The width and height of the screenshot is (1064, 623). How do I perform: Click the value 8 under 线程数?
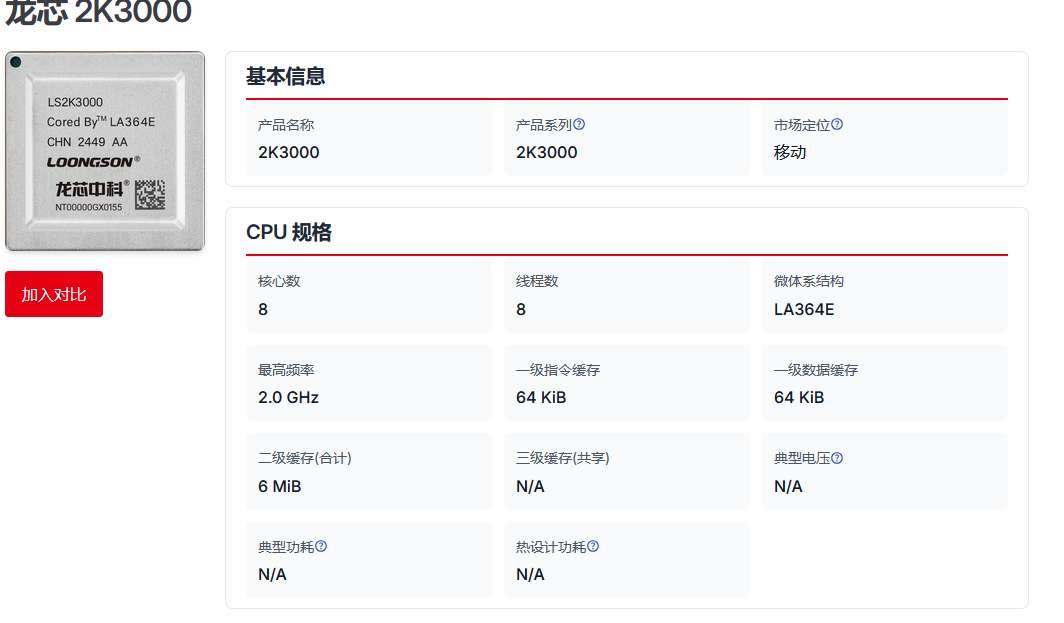(520, 309)
